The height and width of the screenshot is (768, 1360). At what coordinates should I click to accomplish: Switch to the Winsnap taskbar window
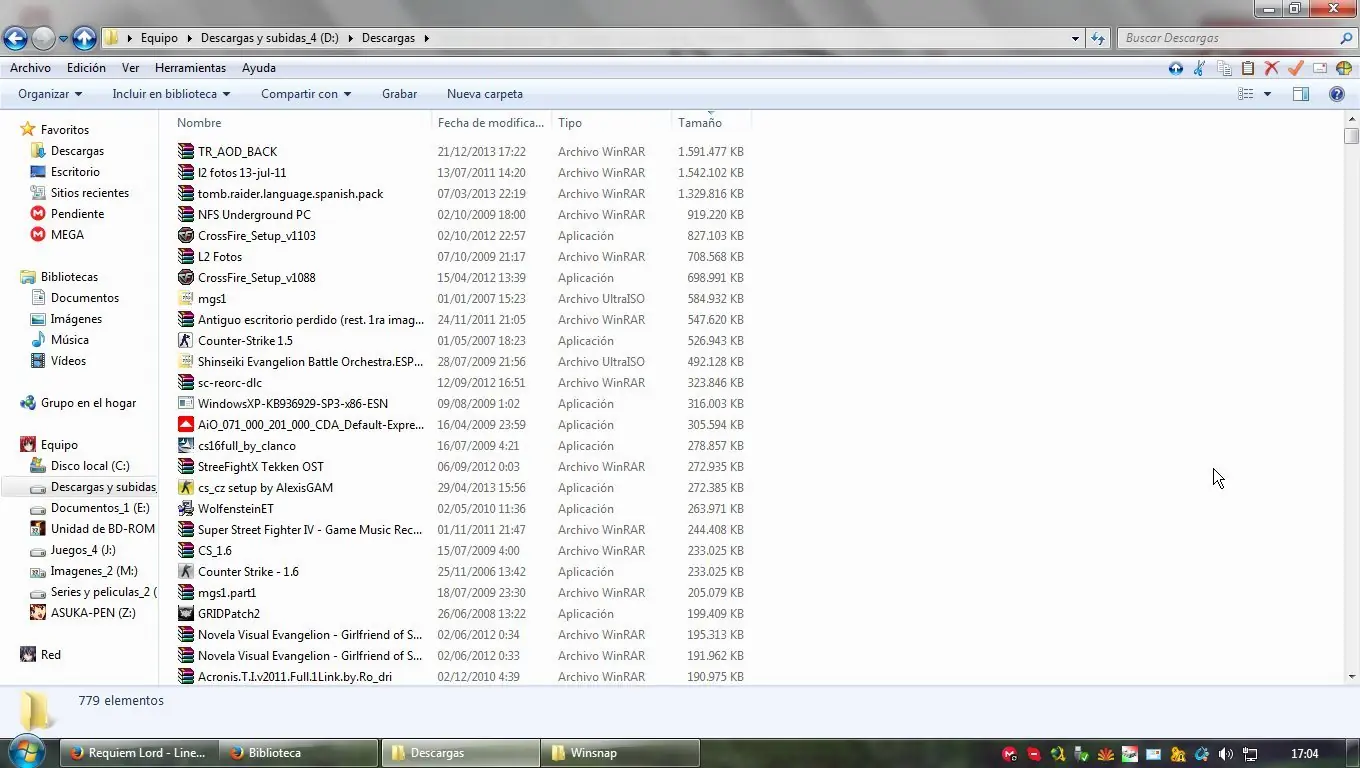pos(620,753)
